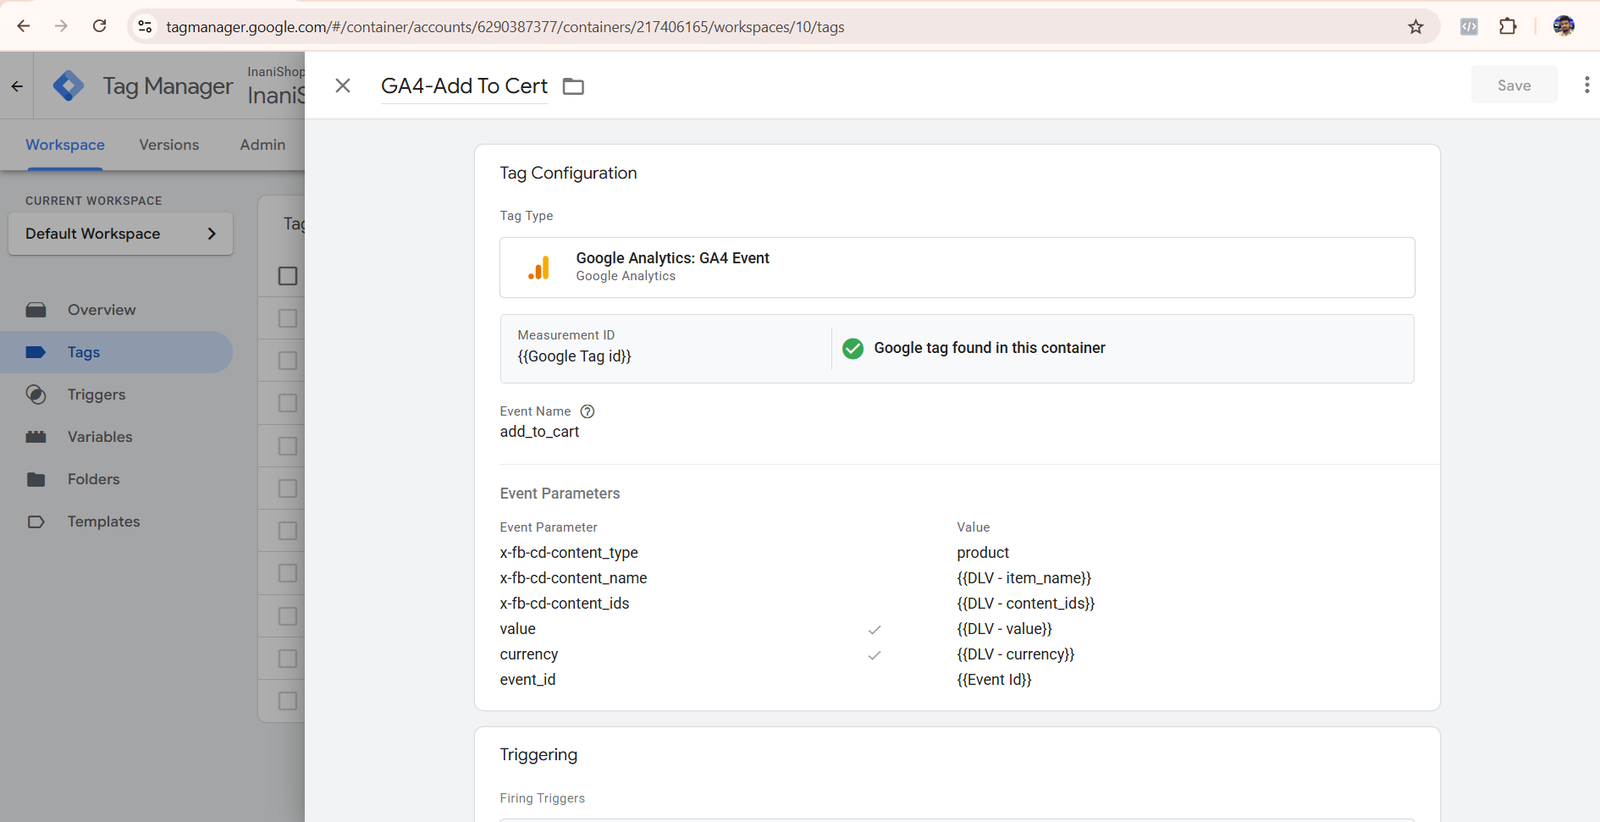Viewport: 1600px width, 822px height.
Task: Click the {{DLV - currency}} value
Action: pos(1016,654)
